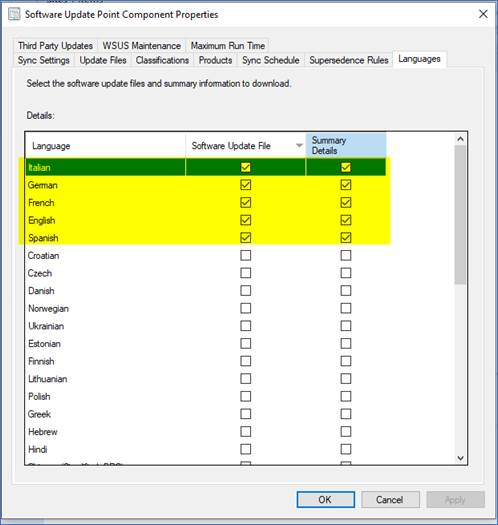Uncheck German Summary Details checkbox
Image resolution: width=498 pixels, height=525 pixels.
346,185
